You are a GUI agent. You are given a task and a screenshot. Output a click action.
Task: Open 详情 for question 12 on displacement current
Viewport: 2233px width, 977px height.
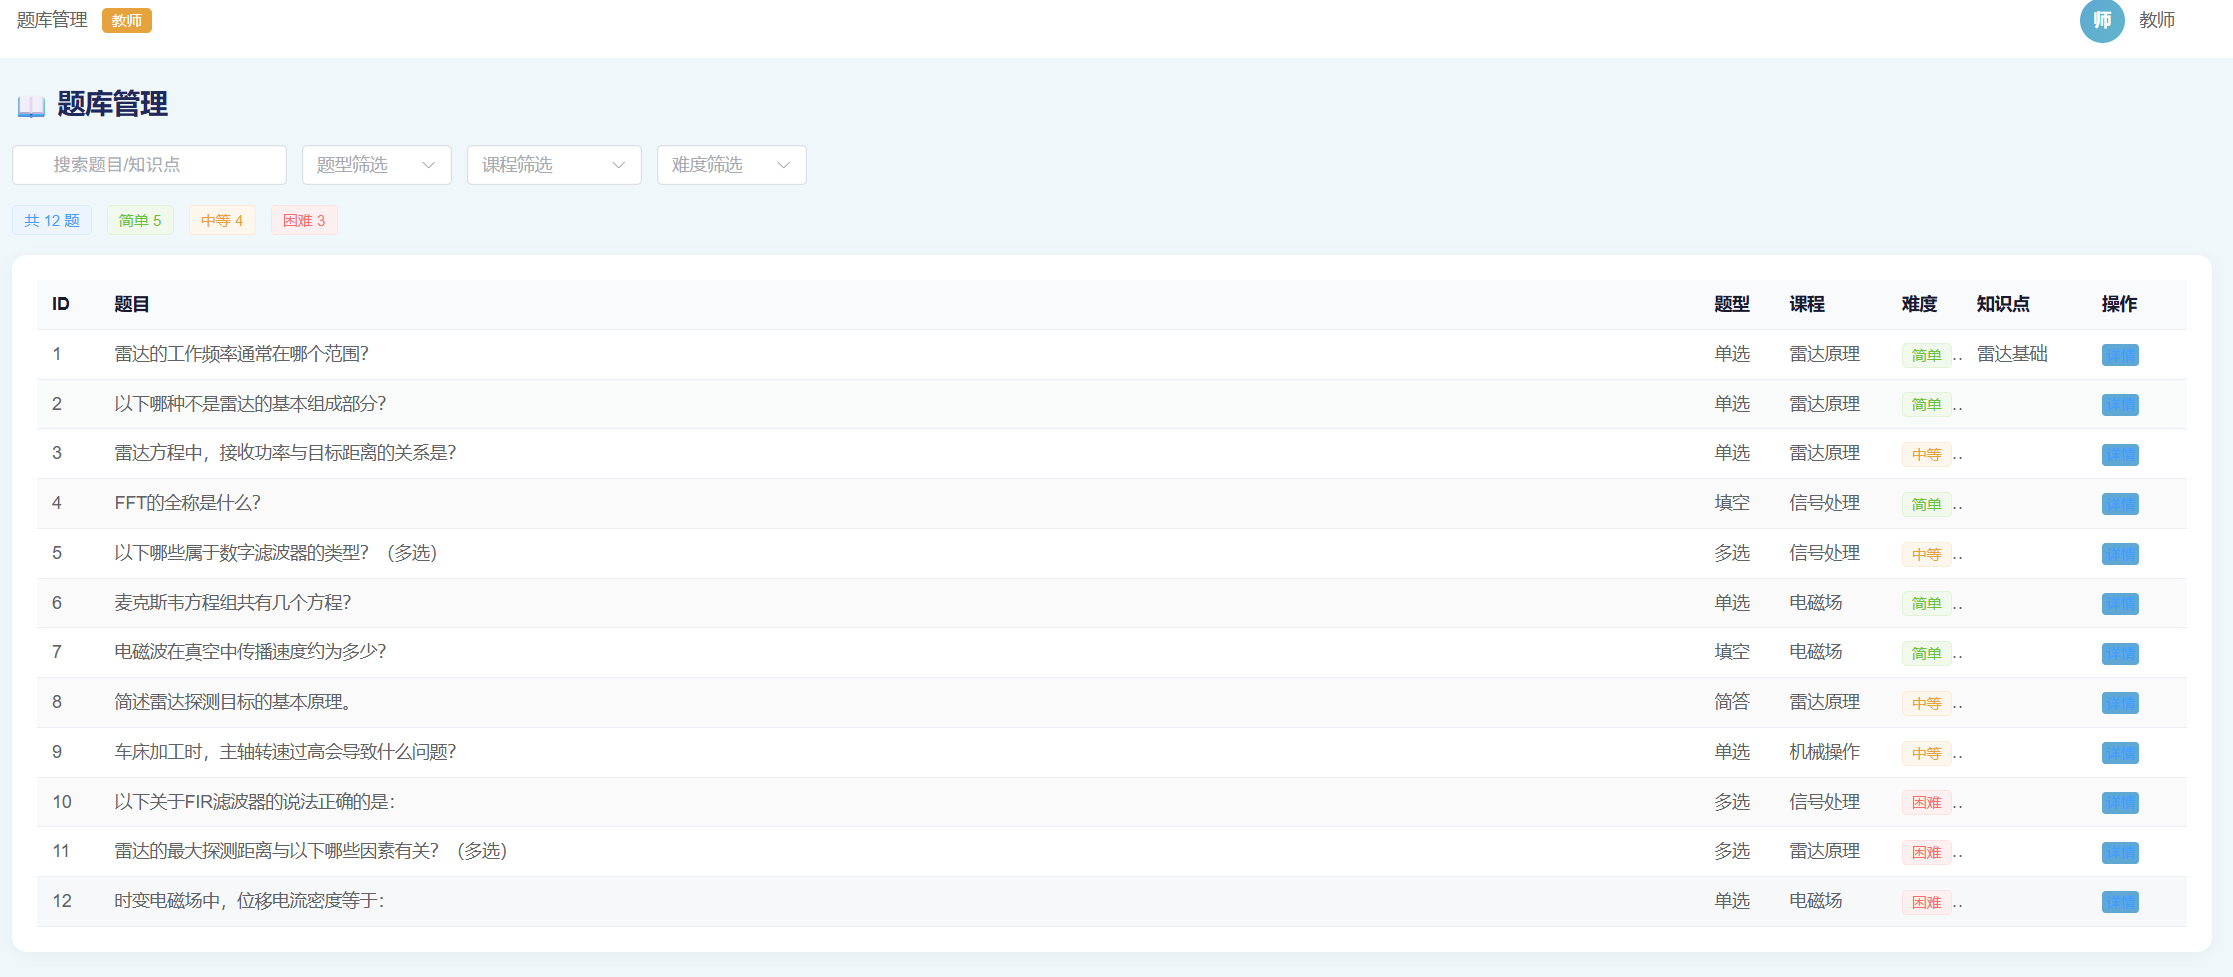pyautogui.click(x=2119, y=902)
